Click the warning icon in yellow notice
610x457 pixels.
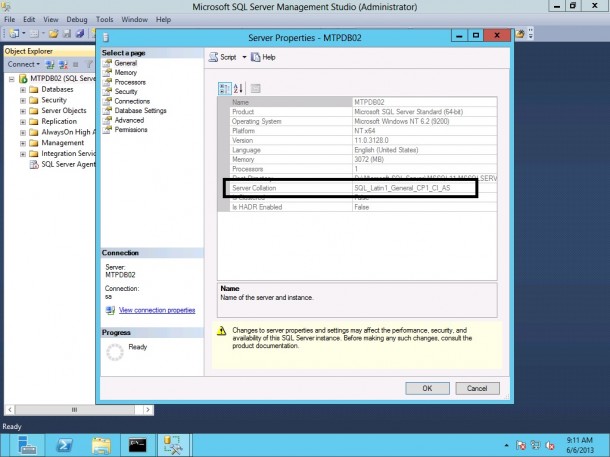click(221, 331)
